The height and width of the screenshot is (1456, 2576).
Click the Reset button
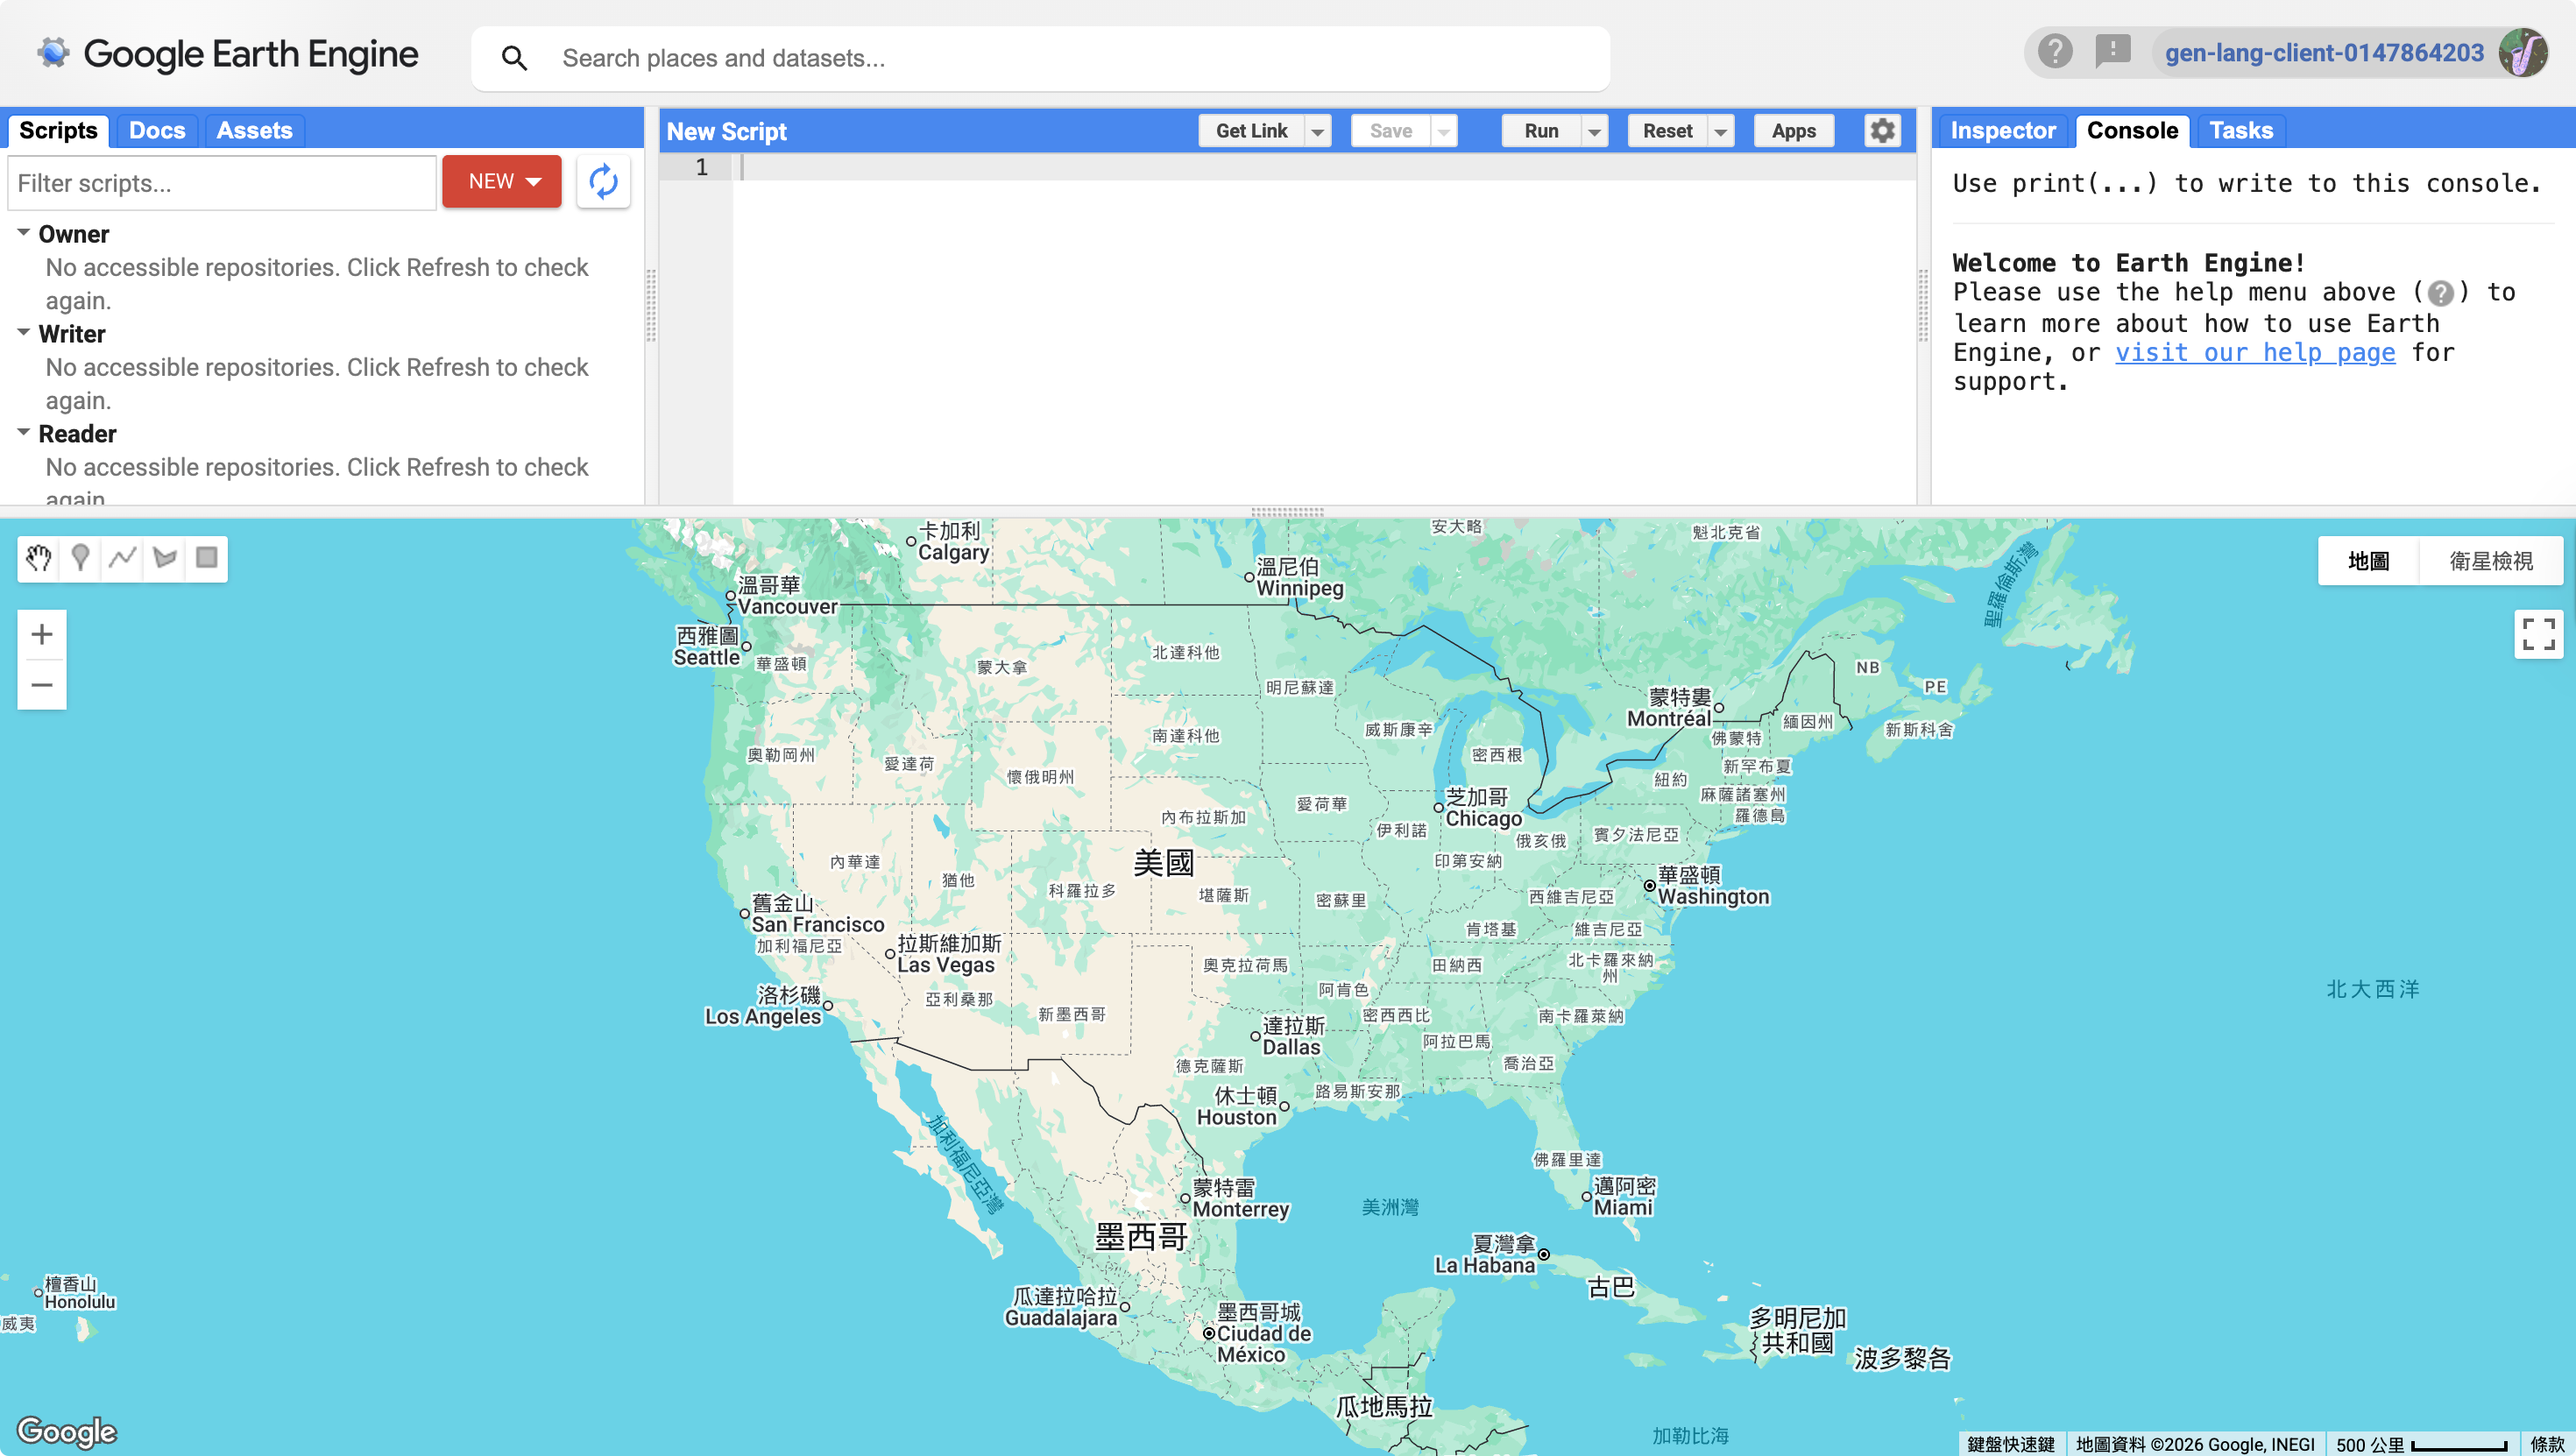coord(1667,131)
